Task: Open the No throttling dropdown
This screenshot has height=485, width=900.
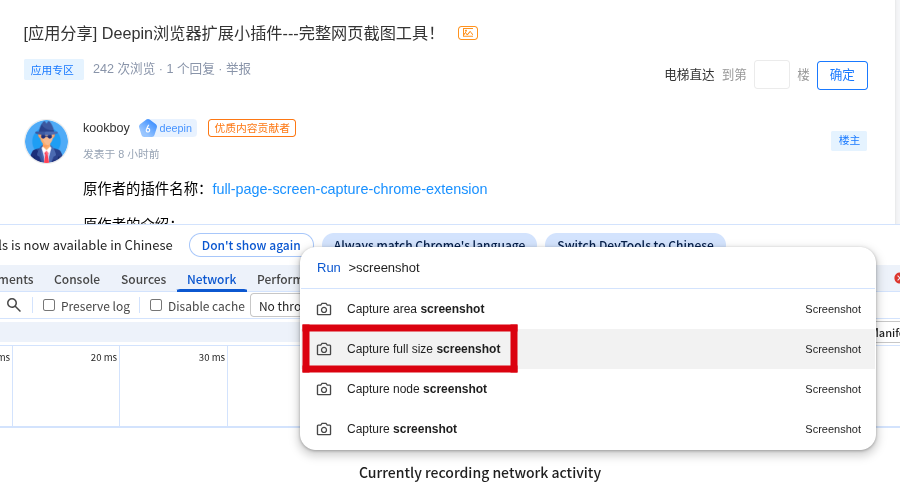Action: click(x=277, y=306)
